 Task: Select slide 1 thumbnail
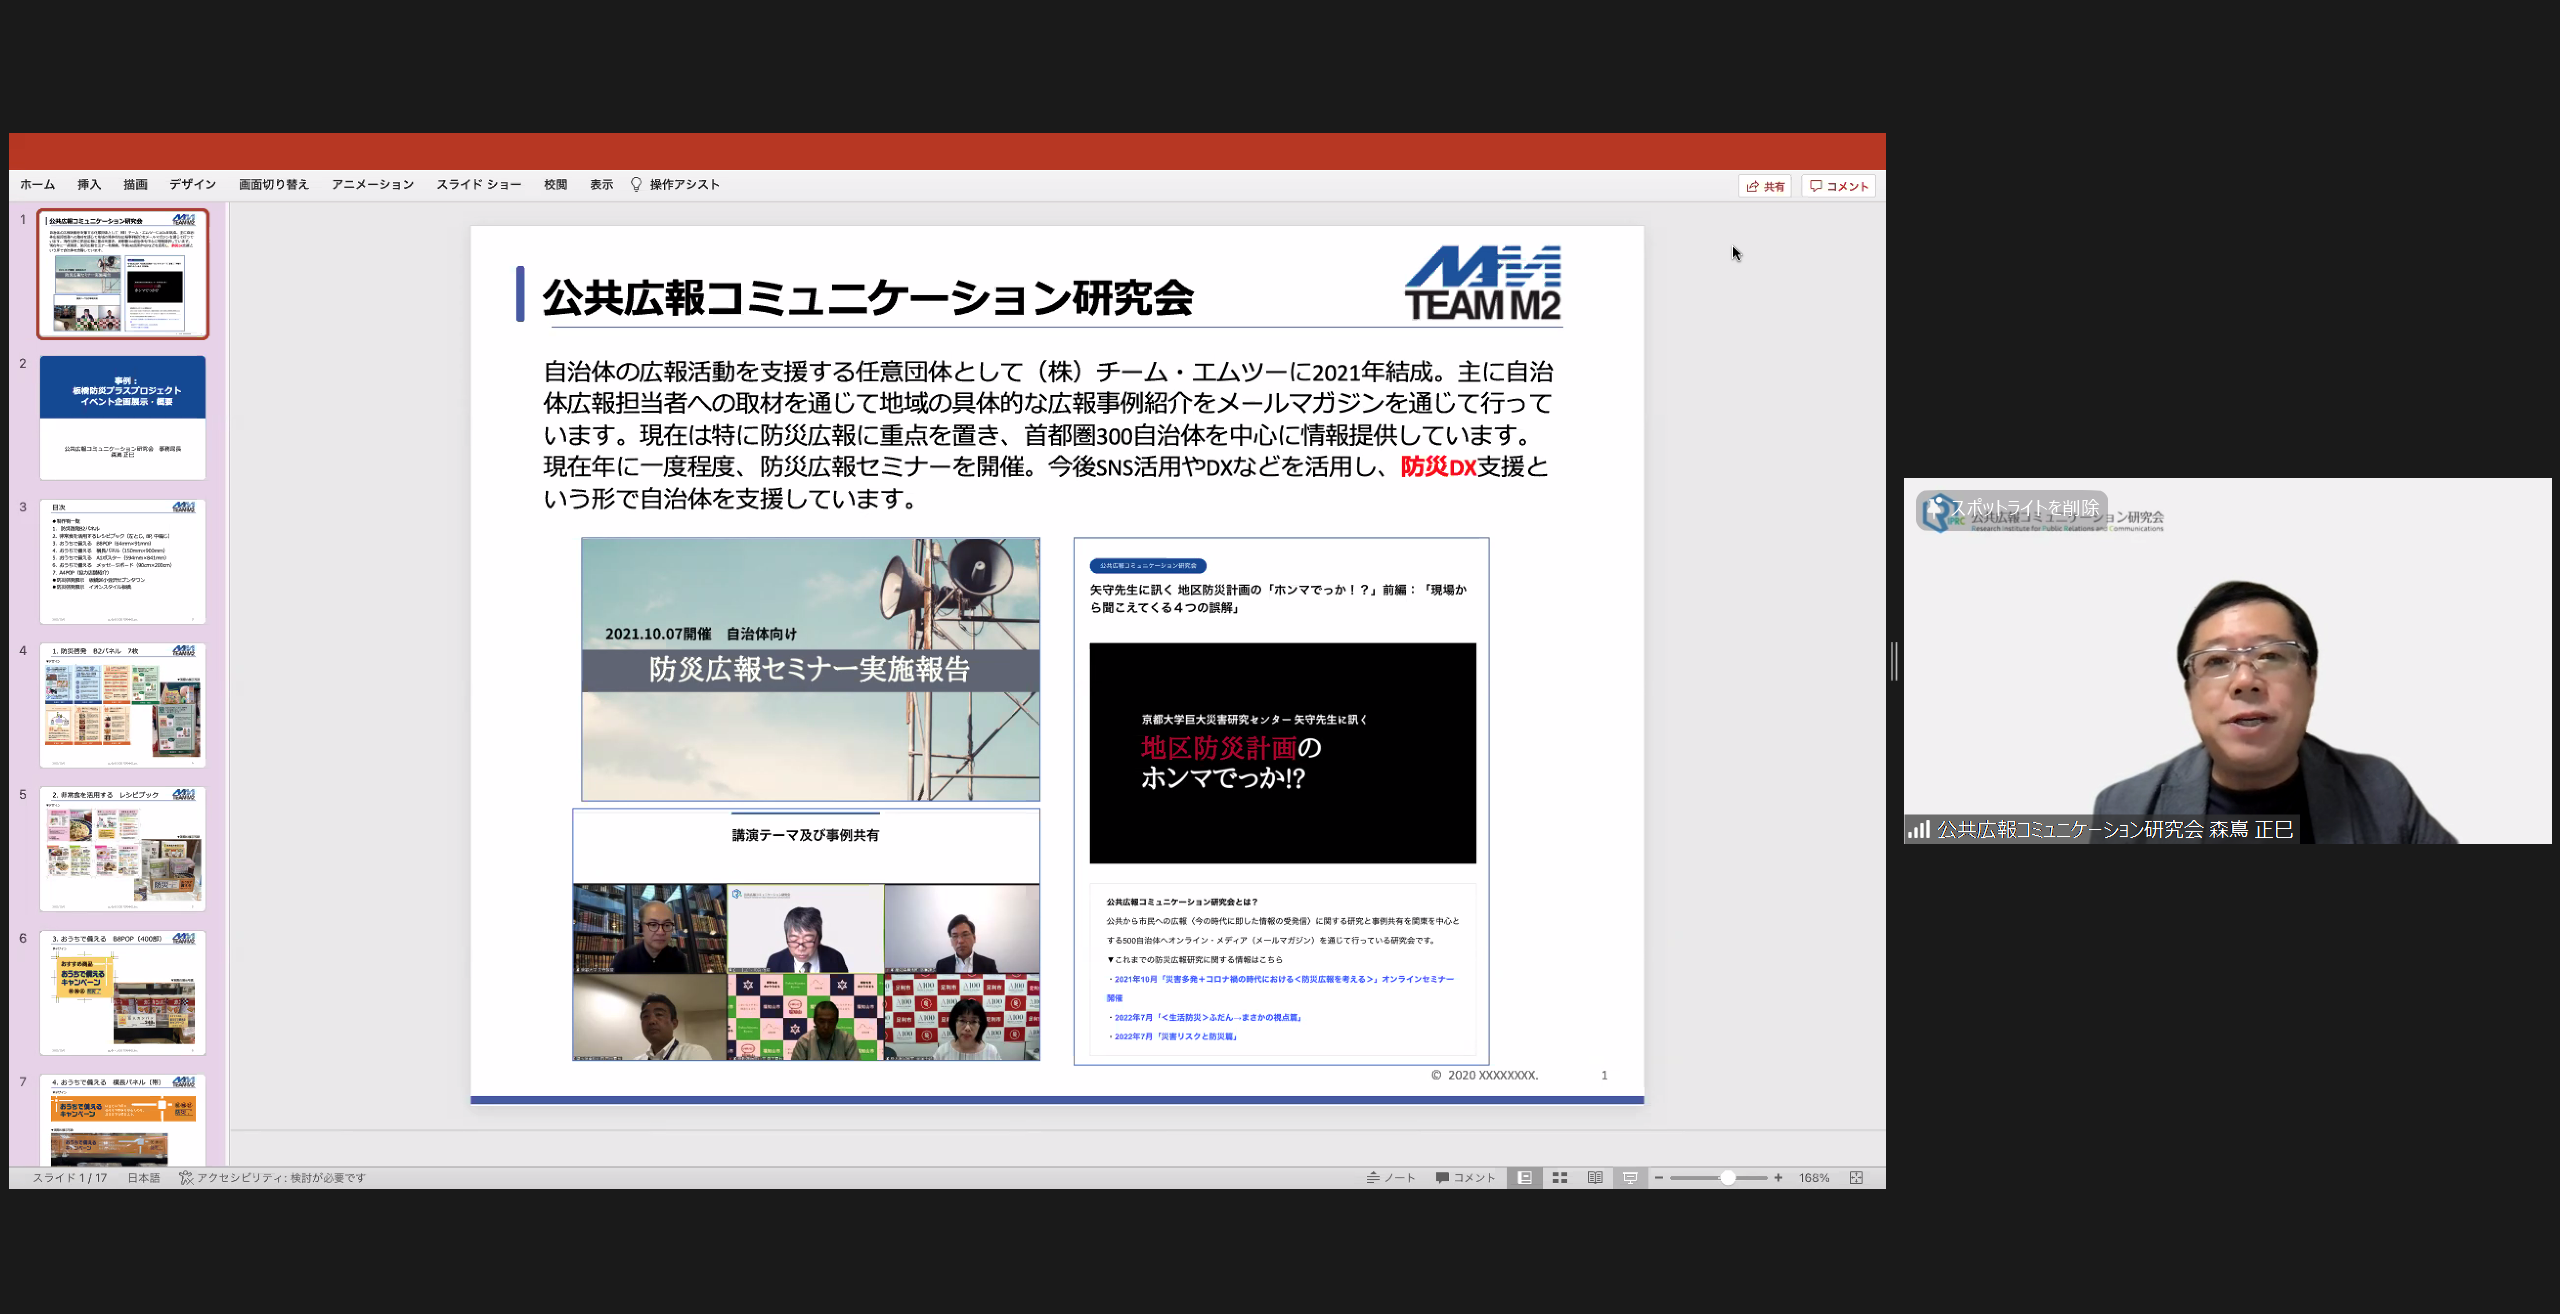click(x=123, y=273)
